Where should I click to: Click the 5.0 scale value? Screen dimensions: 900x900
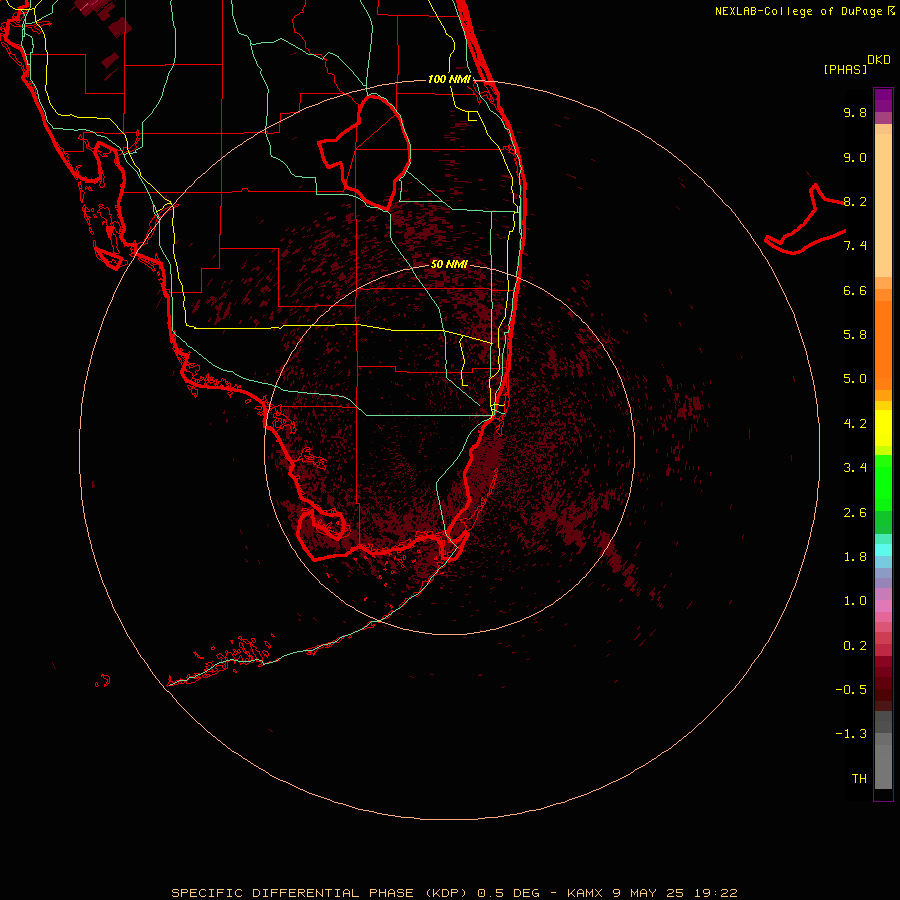(855, 379)
